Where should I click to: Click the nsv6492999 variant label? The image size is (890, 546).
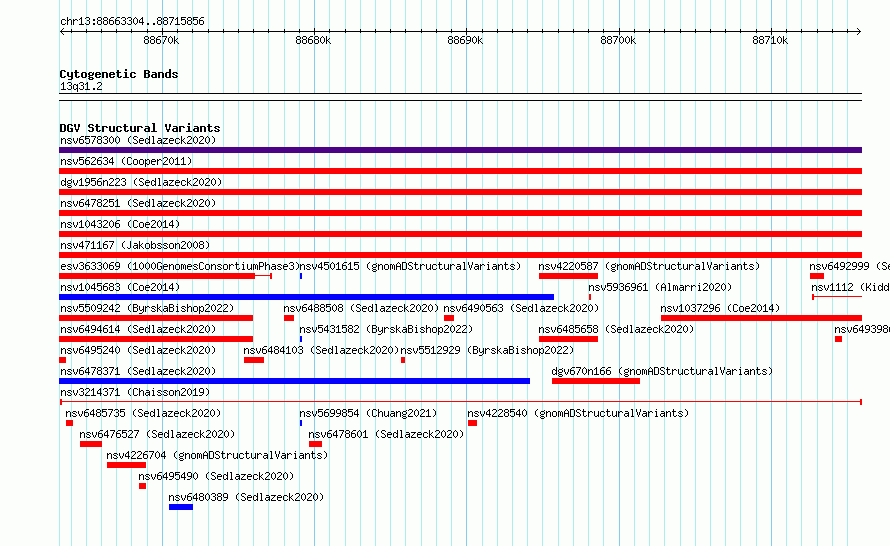(849, 266)
